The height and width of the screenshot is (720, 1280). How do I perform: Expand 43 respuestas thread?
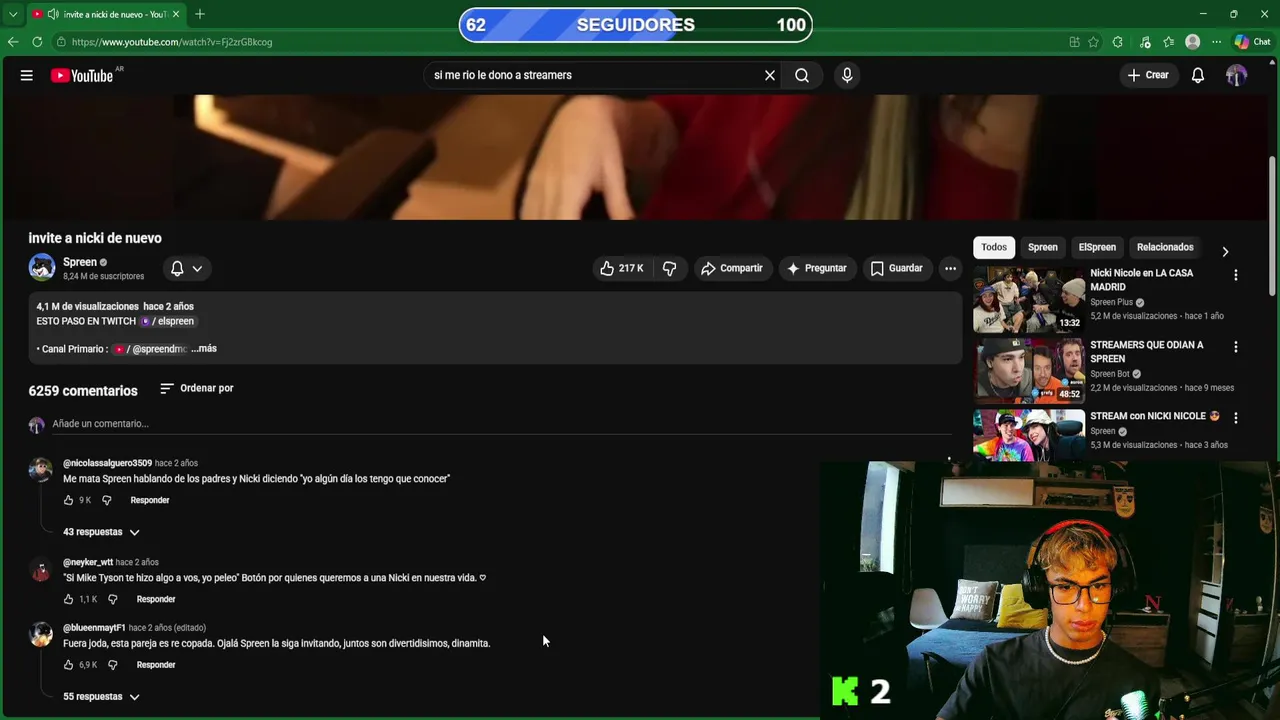tap(101, 532)
